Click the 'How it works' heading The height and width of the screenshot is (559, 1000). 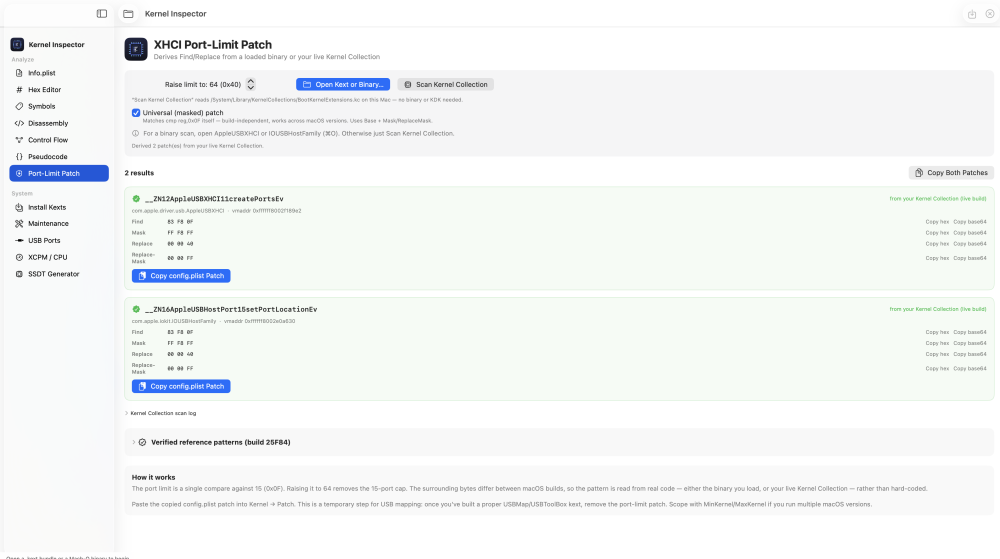pyautogui.click(x=153, y=477)
